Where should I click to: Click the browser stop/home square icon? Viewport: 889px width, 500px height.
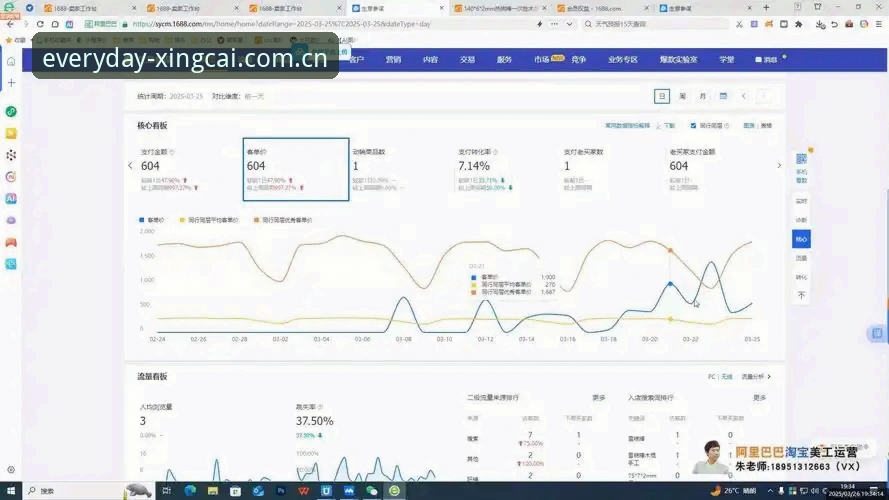[55, 24]
